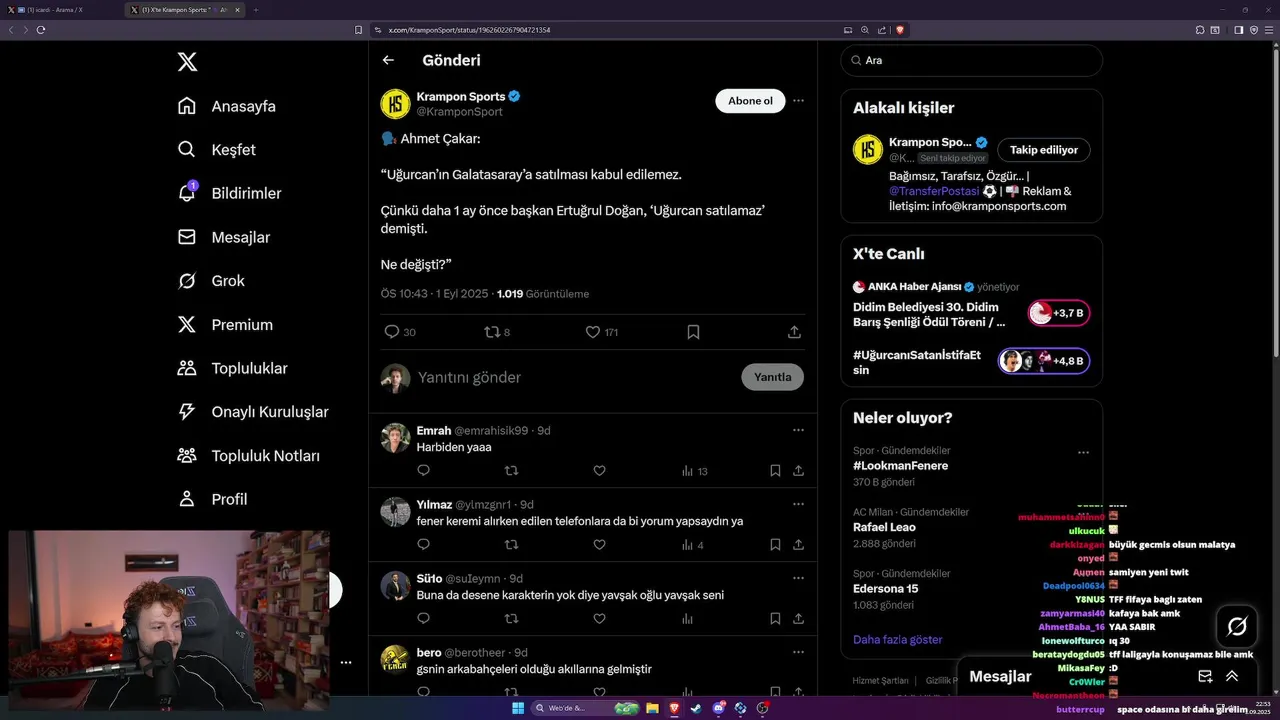
Task: Open more options on Sü1o's reply
Action: pyautogui.click(x=798, y=578)
